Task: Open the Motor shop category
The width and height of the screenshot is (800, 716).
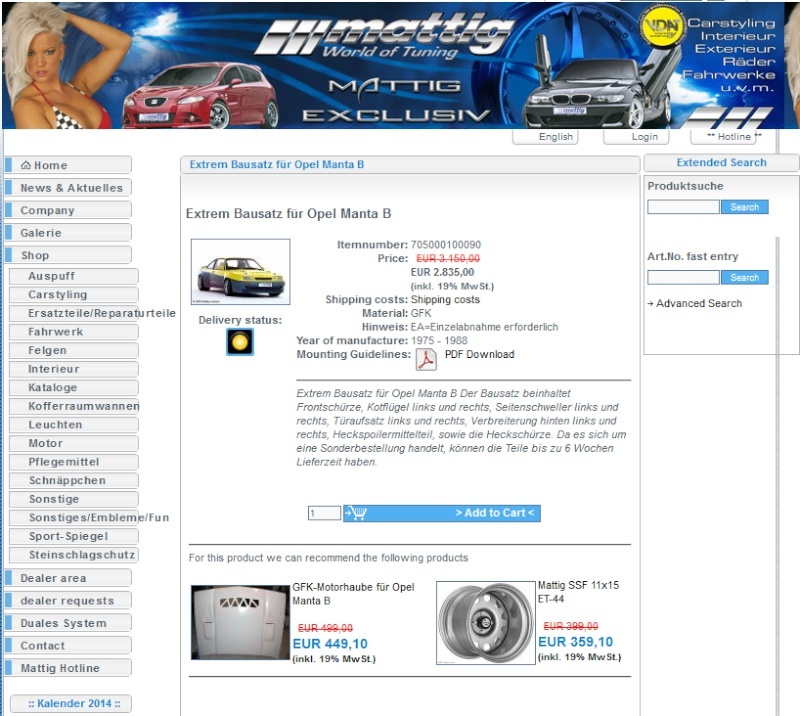Action: [x=73, y=443]
